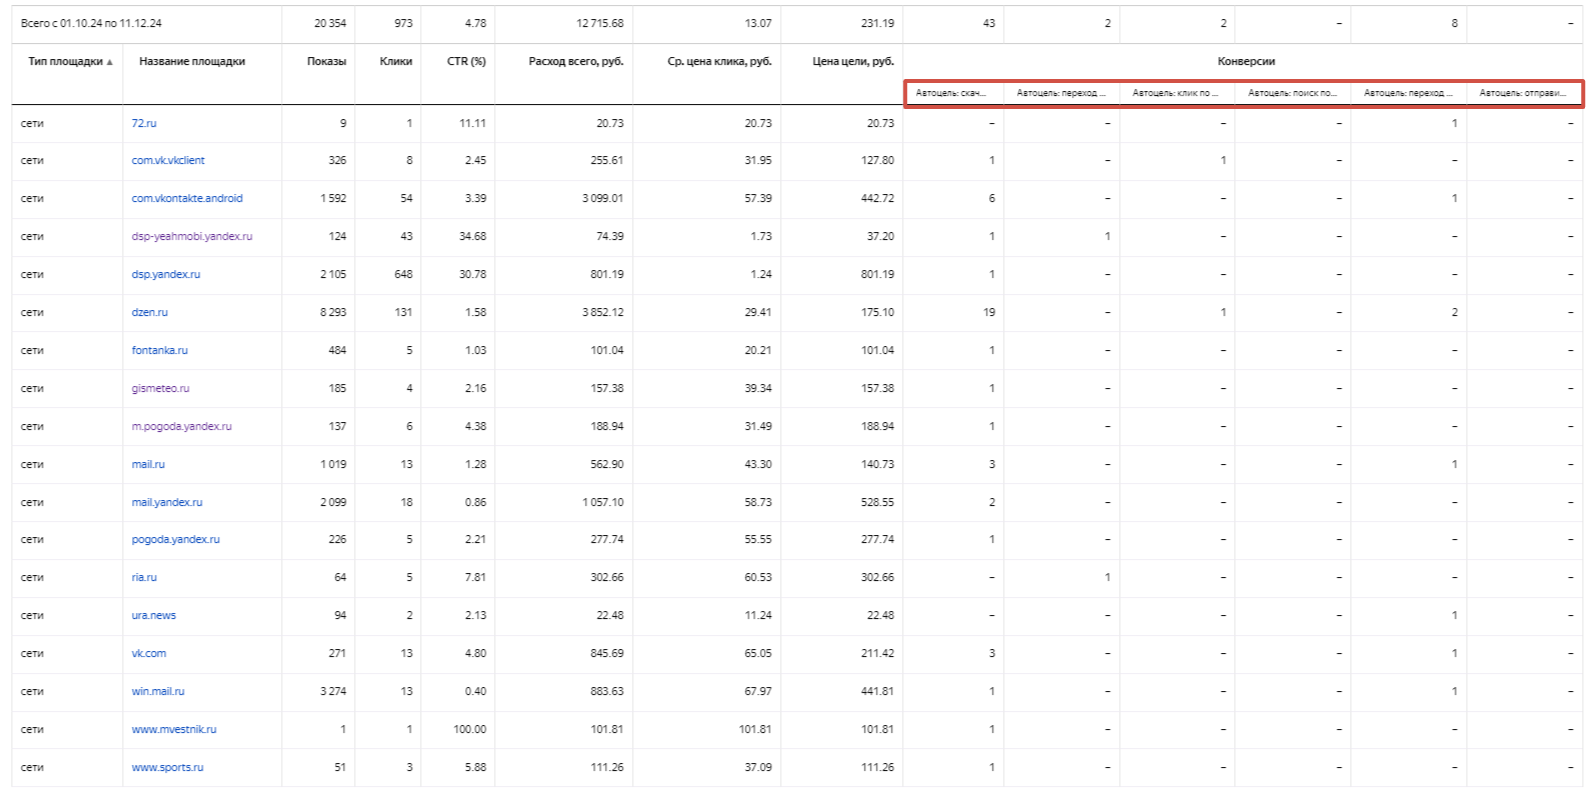
Task: Click the gismeteo.ru link
Action: pos(160,388)
